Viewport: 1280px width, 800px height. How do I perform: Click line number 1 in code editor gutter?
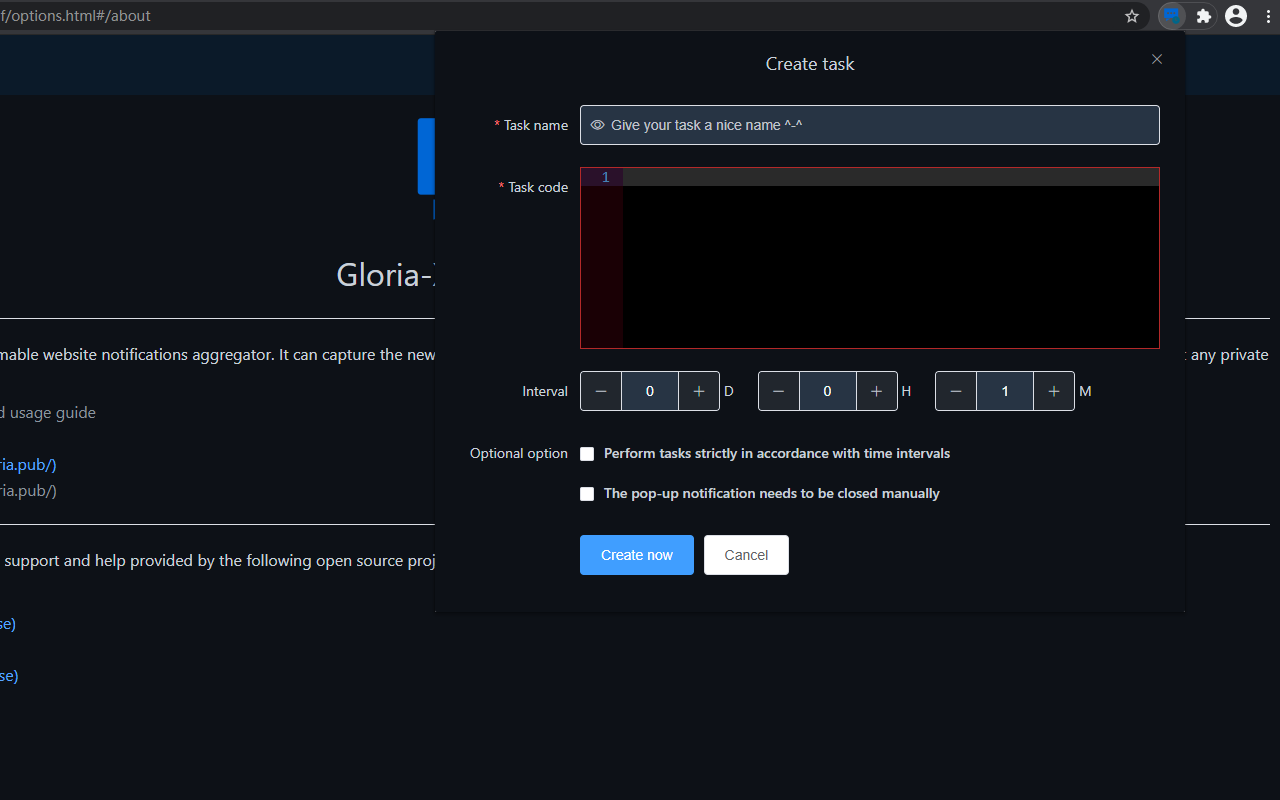coord(605,177)
